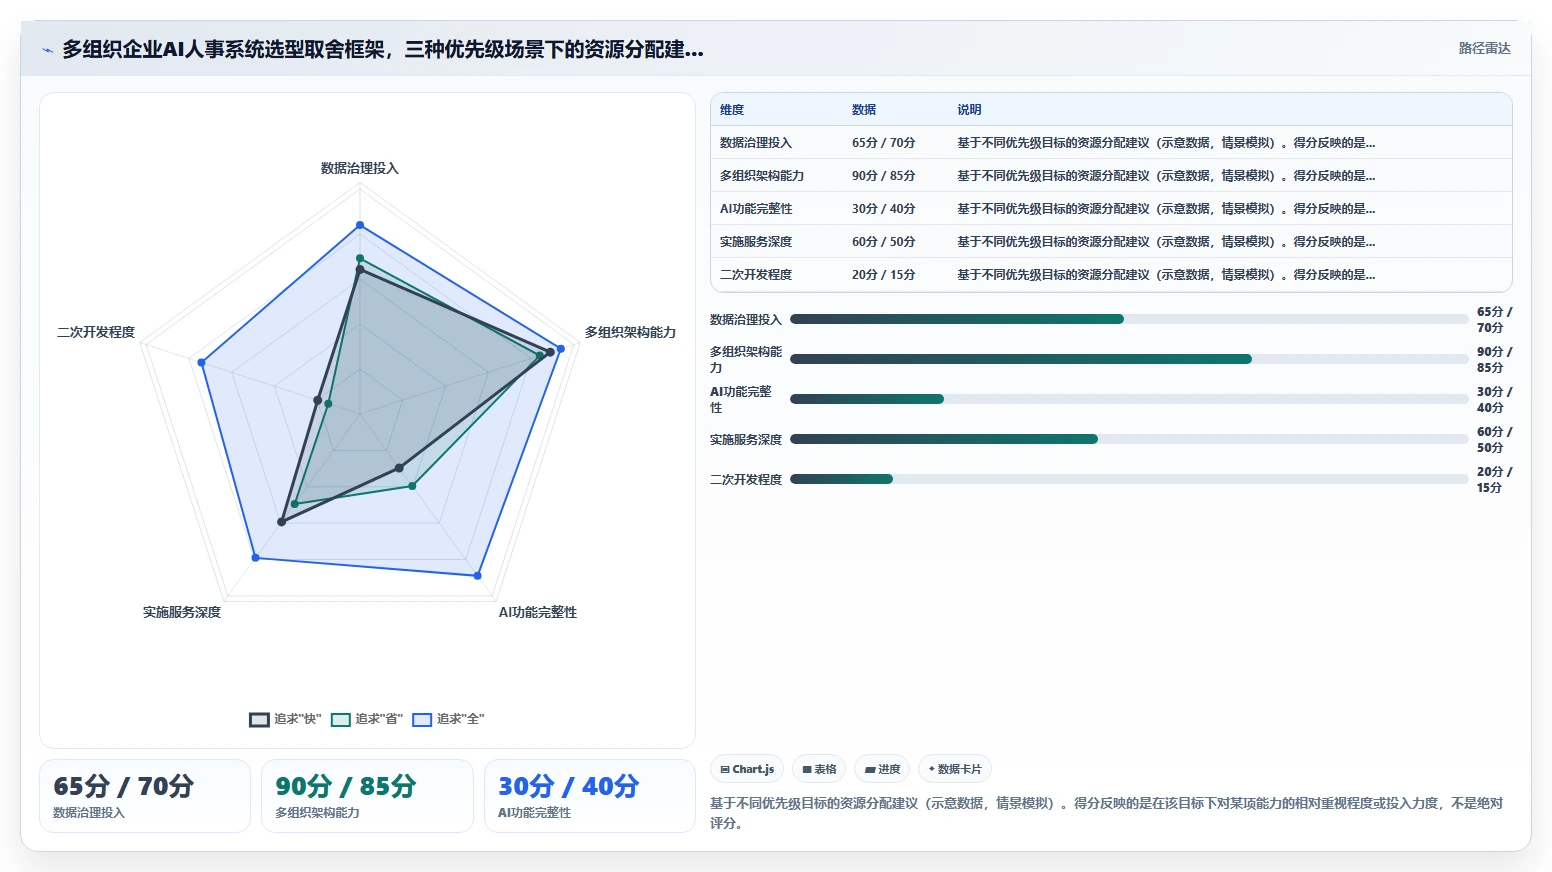Click the radar axis label 二次开发程度
This screenshot has height=872, width=1552.
point(96,332)
